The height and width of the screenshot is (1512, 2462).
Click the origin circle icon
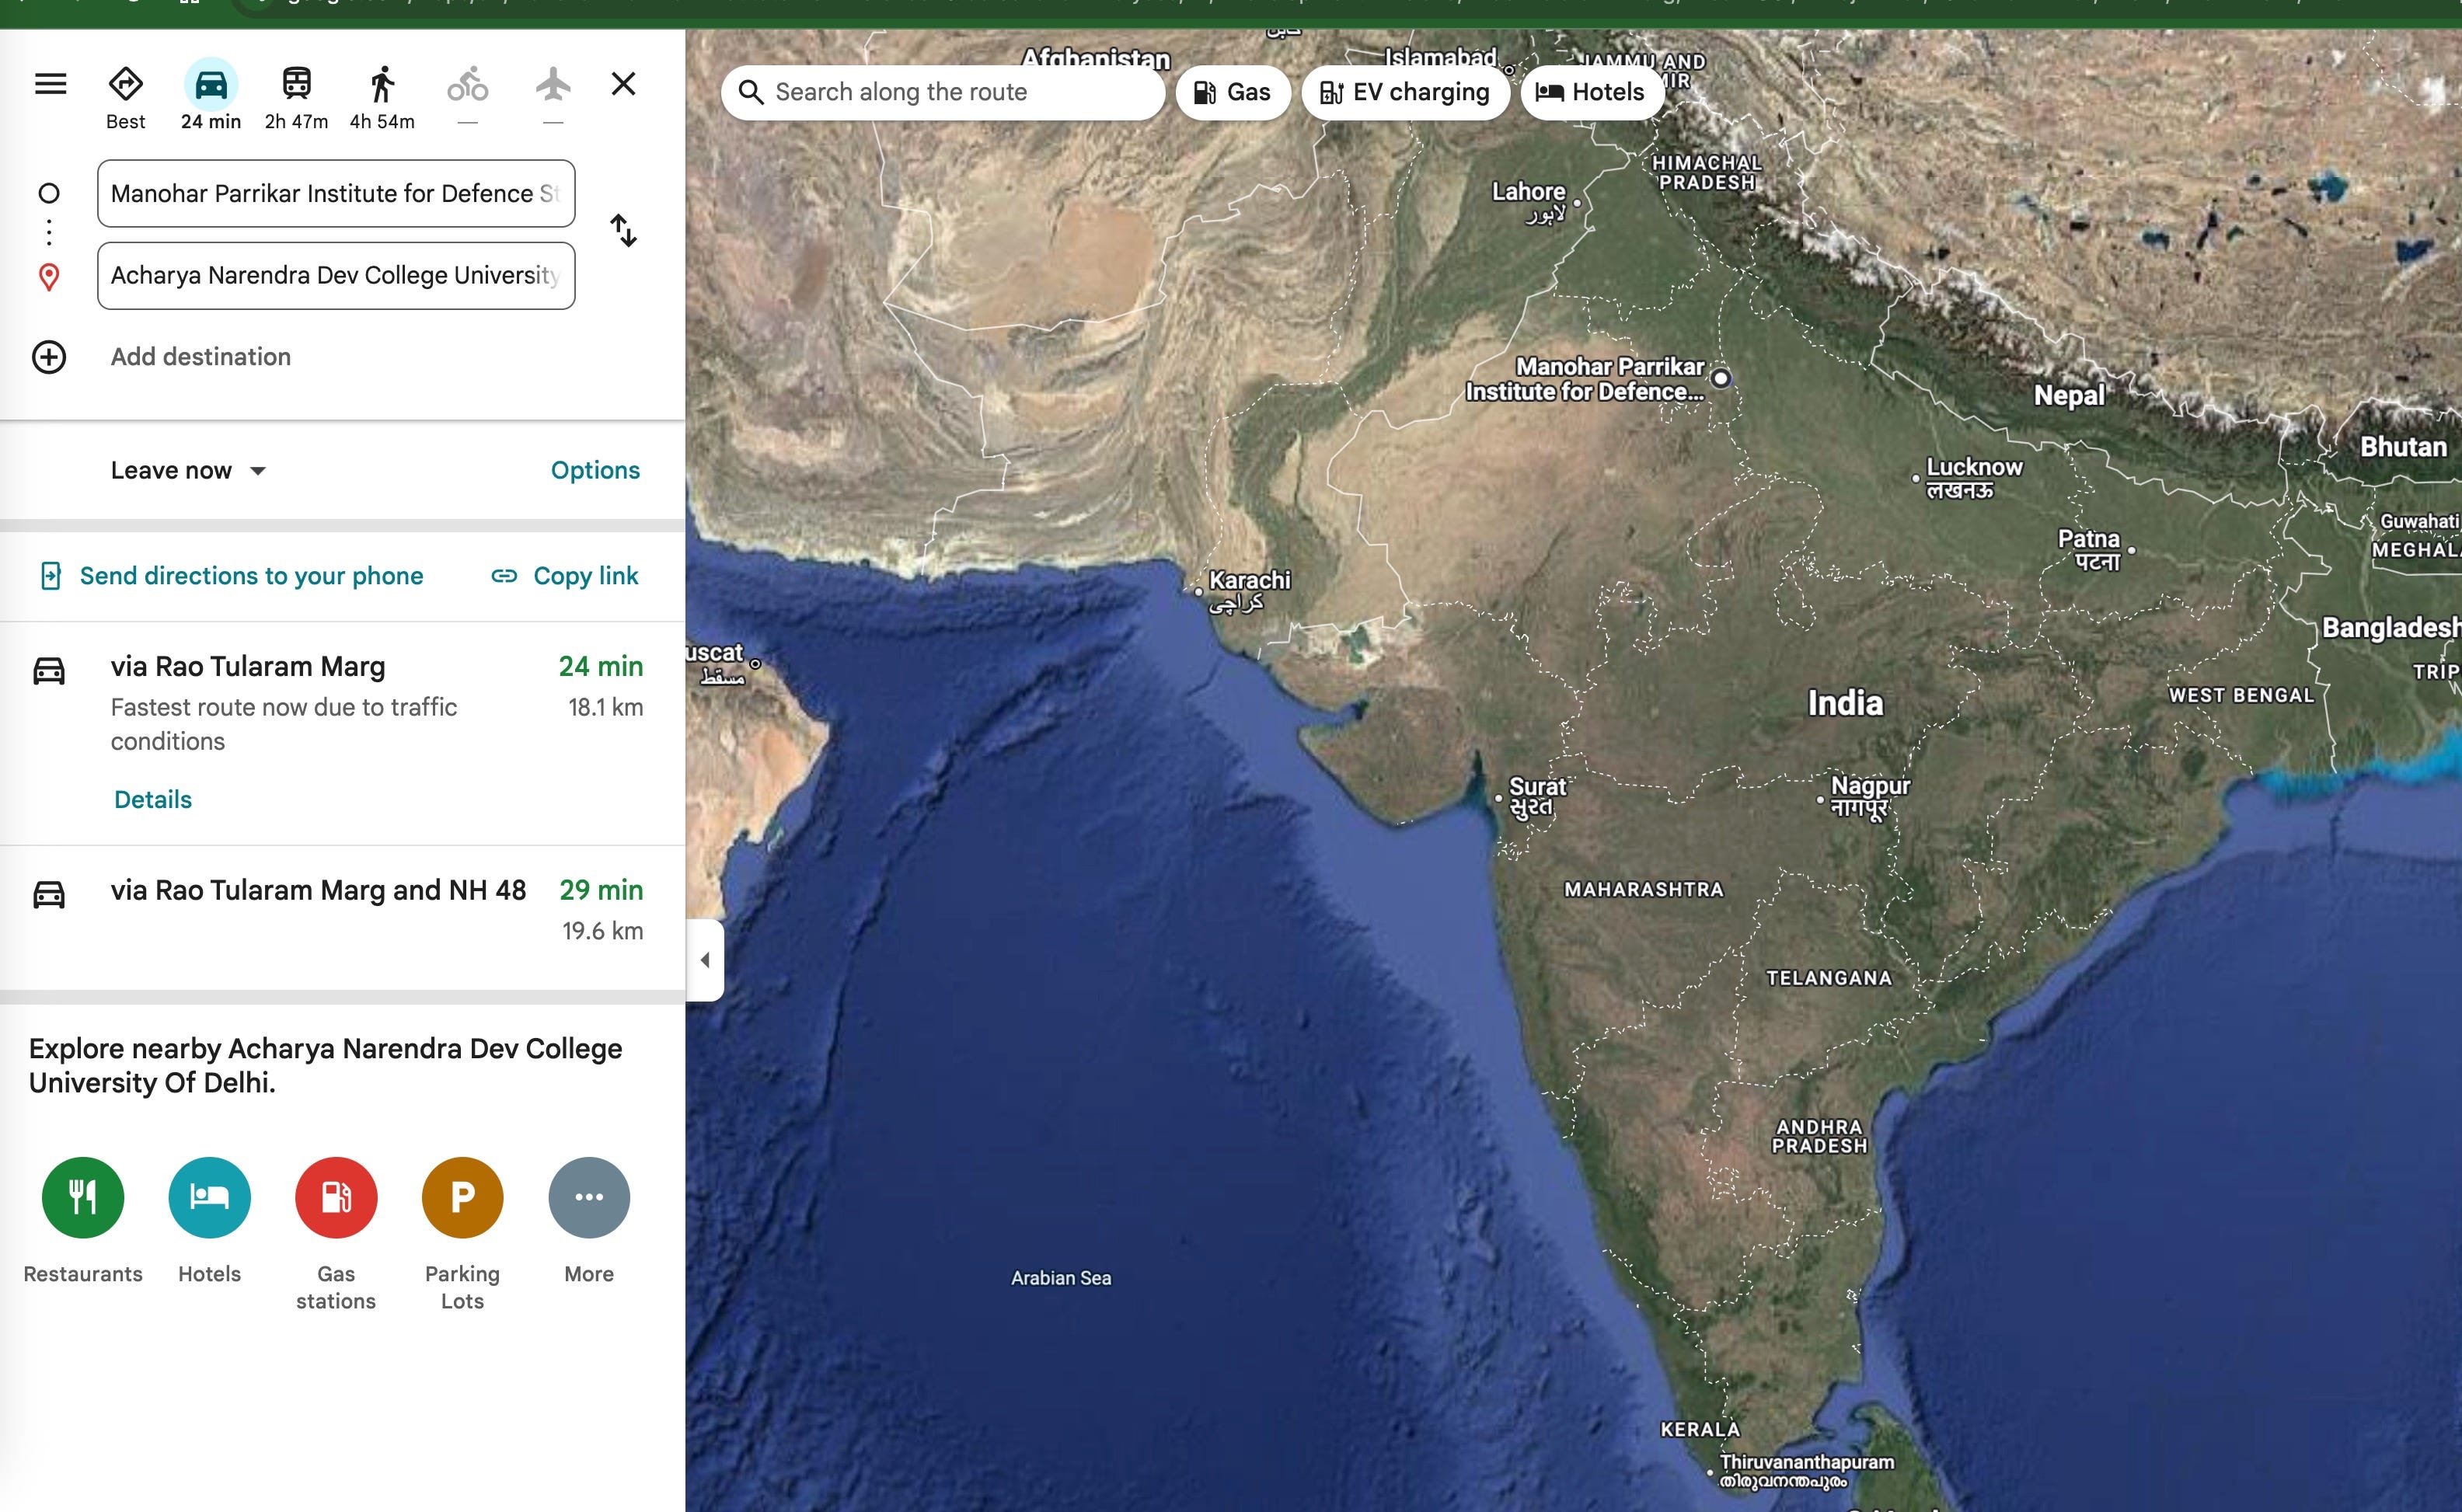(49, 193)
